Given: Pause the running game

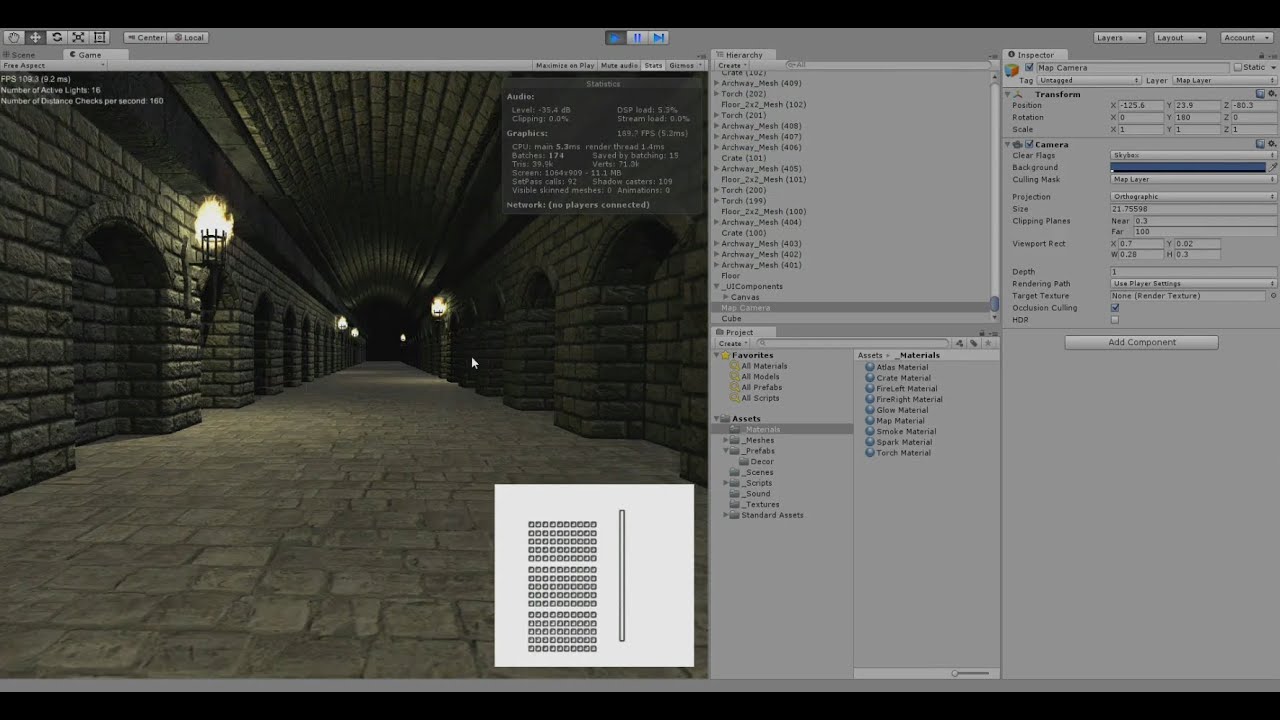Looking at the screenshot, I should [637, 38].
